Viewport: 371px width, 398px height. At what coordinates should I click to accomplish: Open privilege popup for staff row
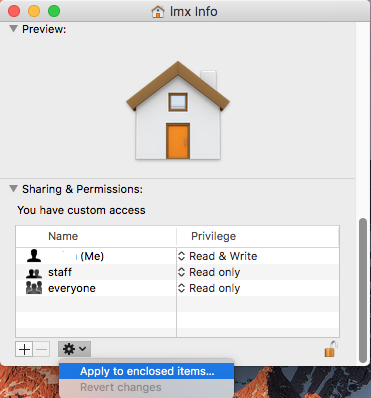(x=181, y=272)
